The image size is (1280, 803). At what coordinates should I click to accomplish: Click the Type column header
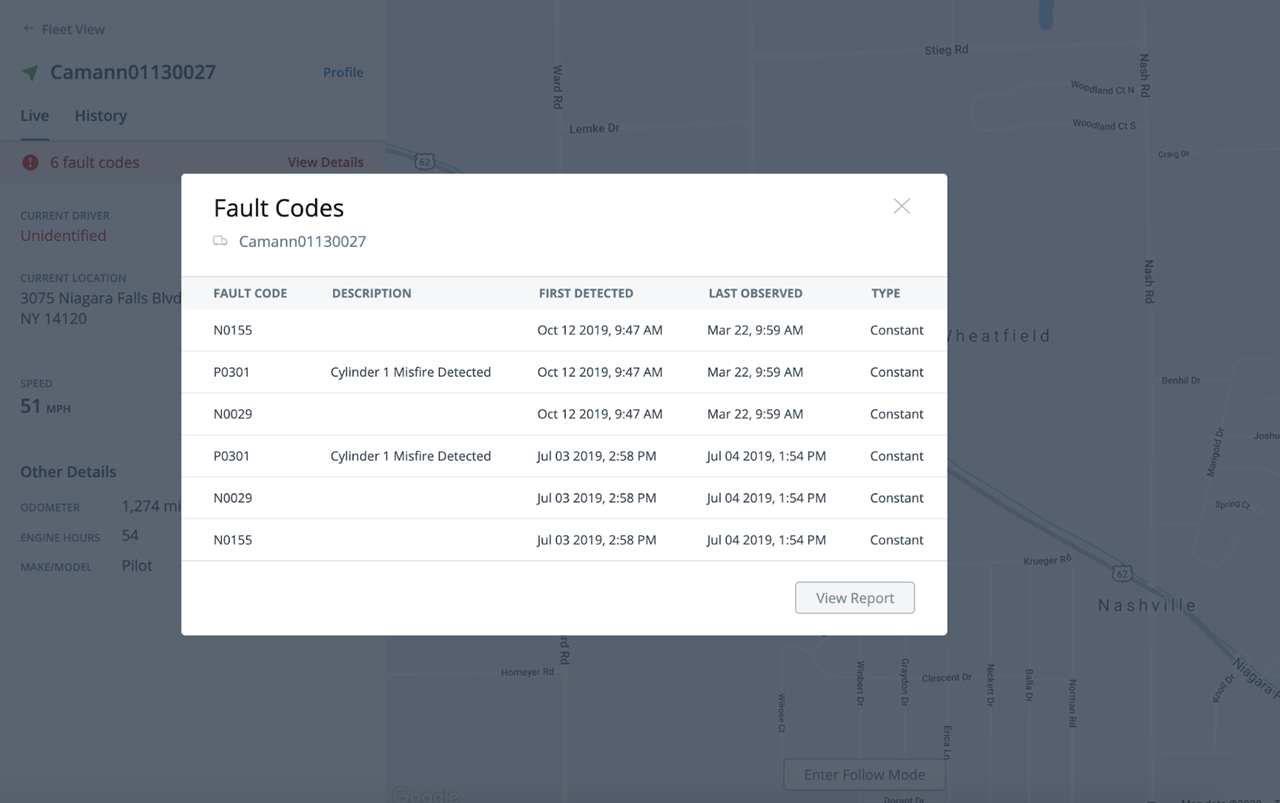click(885, 293)
